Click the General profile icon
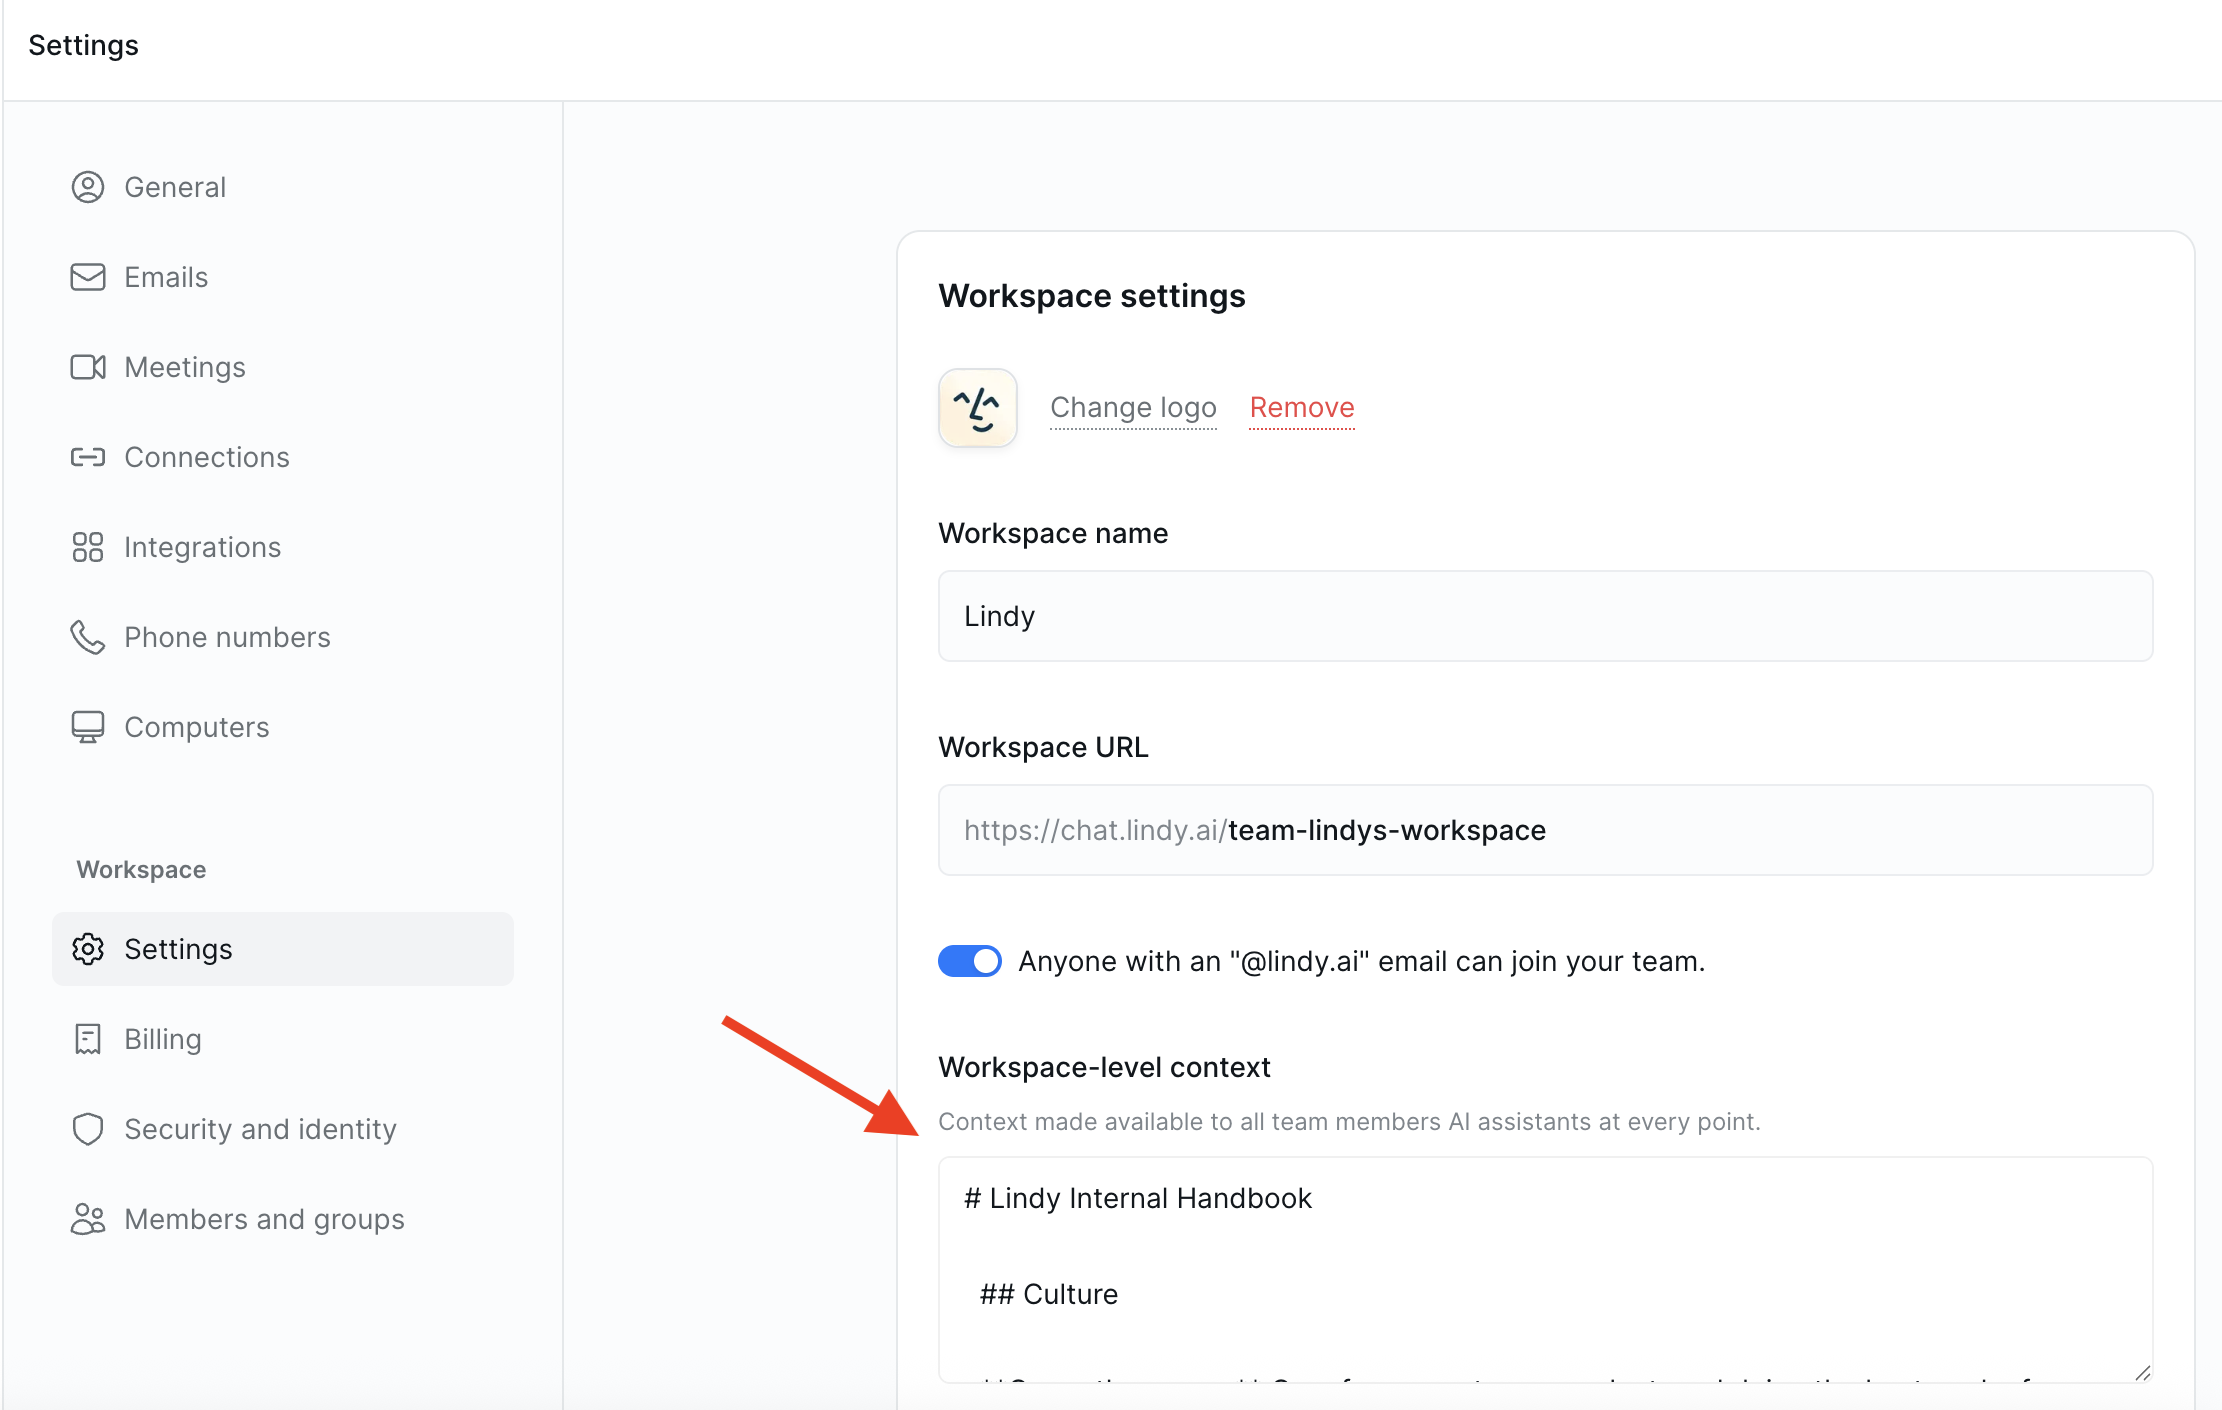This screenshot has width=2222, height=1410. (88, 187)
